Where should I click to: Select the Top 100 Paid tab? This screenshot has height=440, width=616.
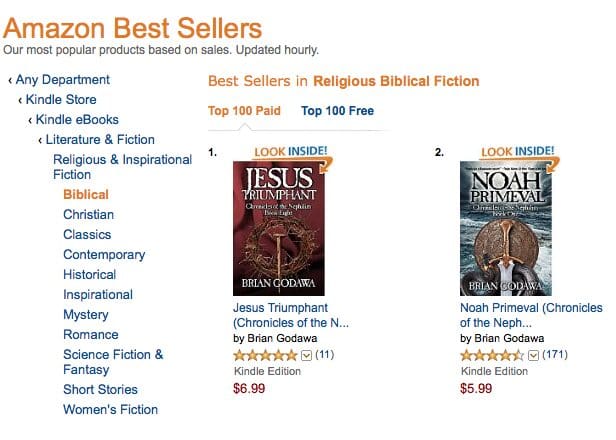point(244,111)
